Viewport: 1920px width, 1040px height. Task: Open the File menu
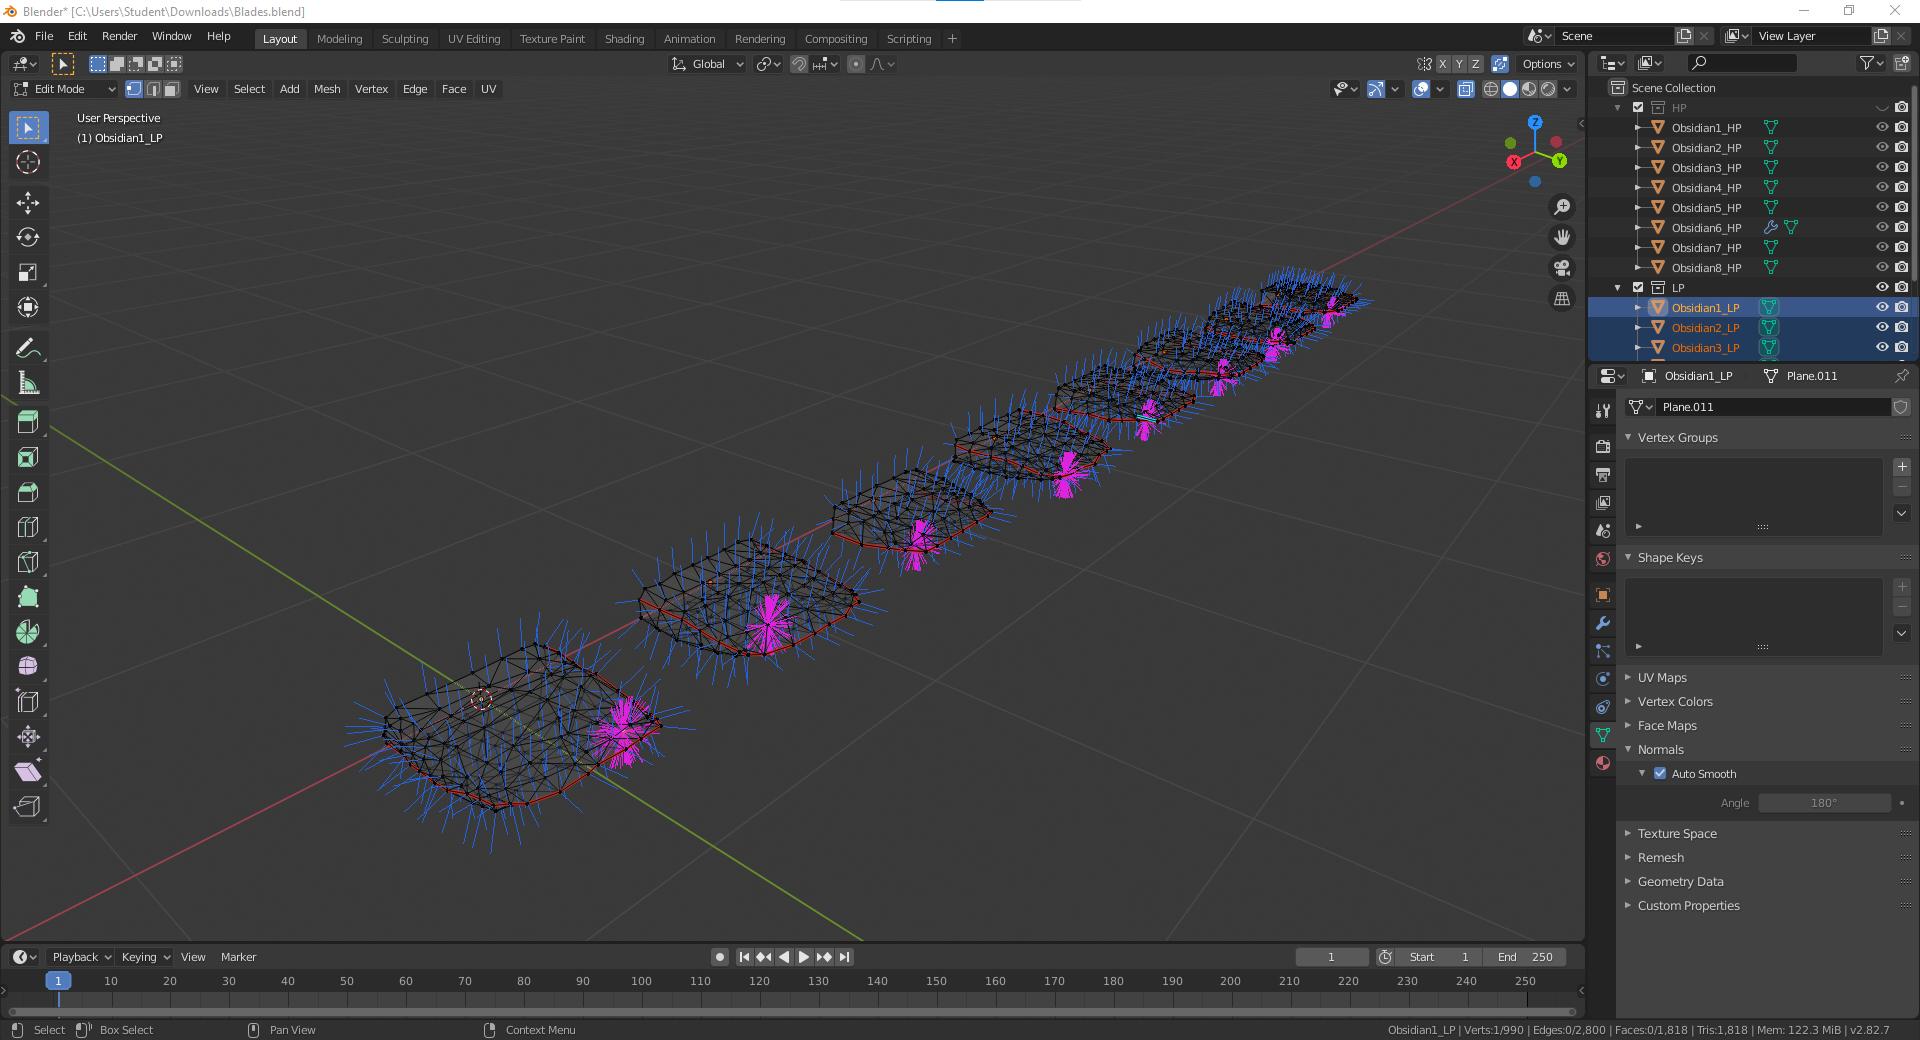44,36
